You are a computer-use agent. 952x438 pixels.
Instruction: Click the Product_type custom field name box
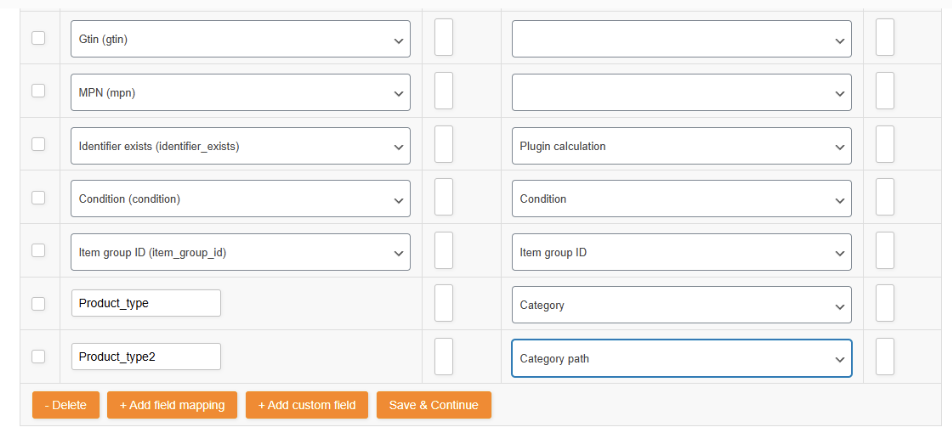point(146,303)
